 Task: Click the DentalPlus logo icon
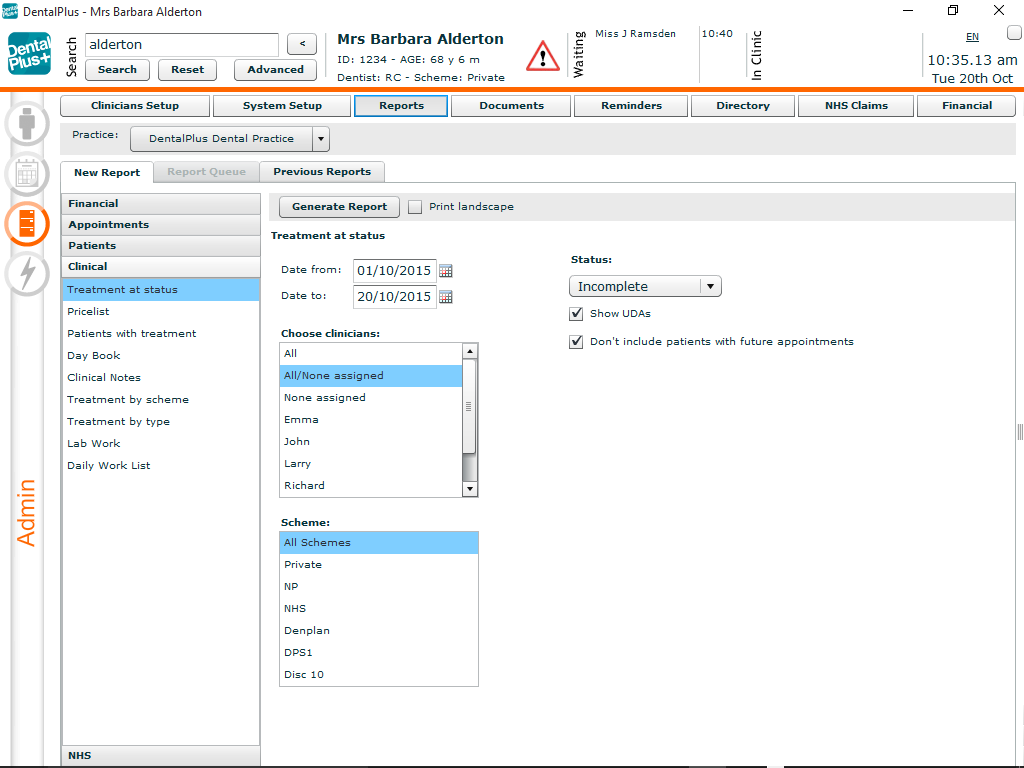point(29,54)
